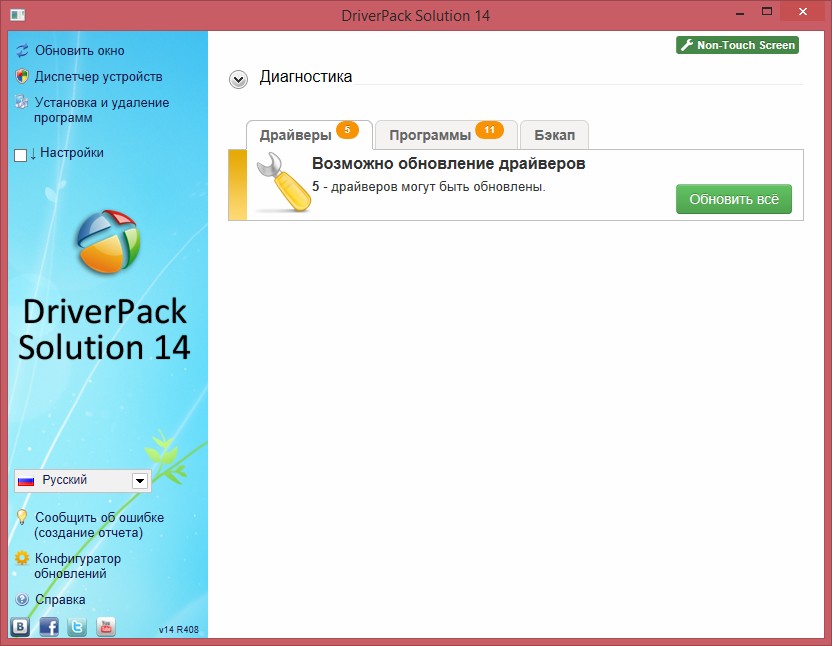Click the programs icon beside Установка и удаление программ

pyautogui.click(x=22, y=102)
